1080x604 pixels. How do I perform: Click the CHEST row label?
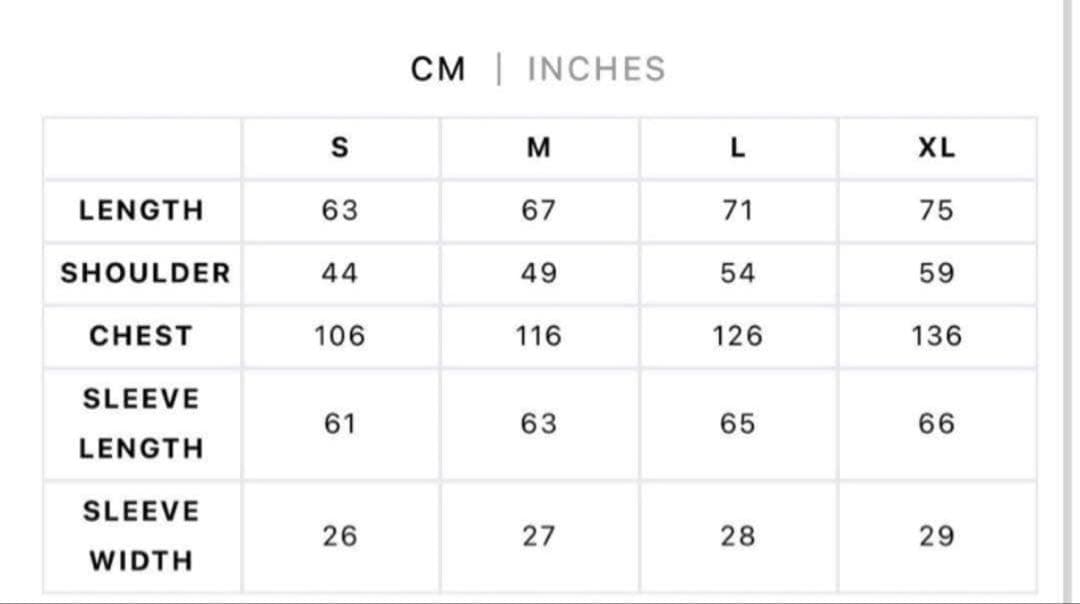pos(141,336)
